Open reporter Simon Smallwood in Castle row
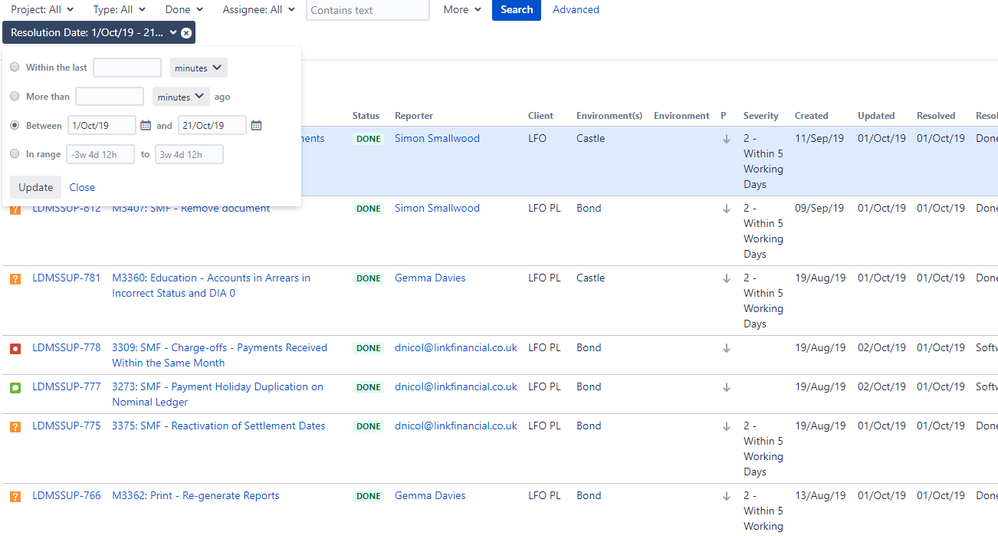The image size is (998, 536). [437, 138]
